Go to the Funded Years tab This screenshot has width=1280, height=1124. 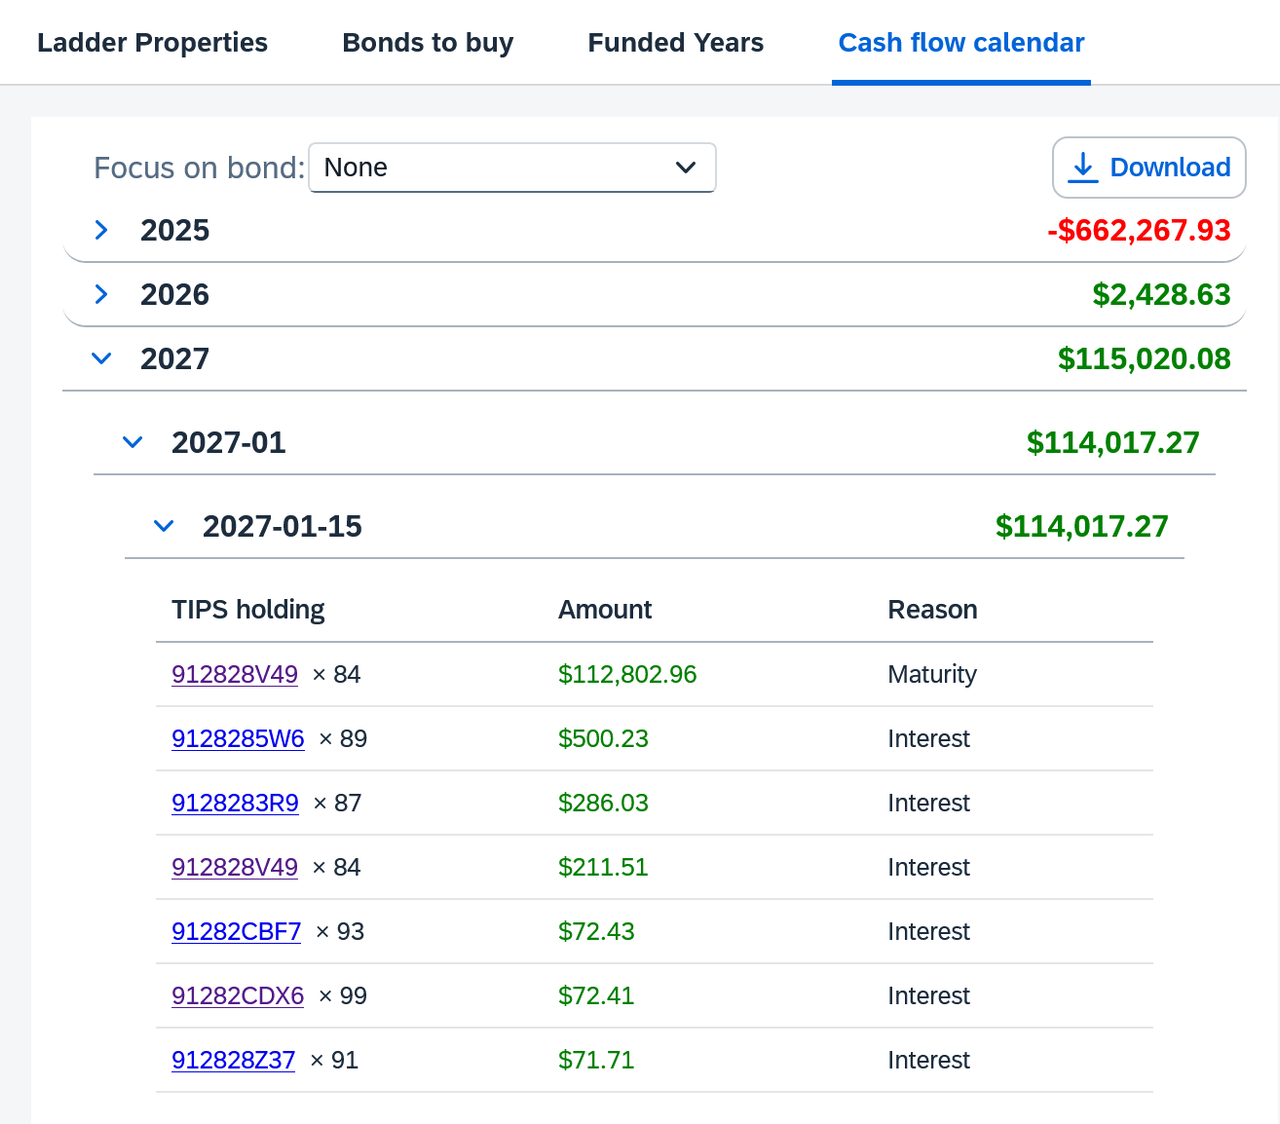tap(675, 43)
